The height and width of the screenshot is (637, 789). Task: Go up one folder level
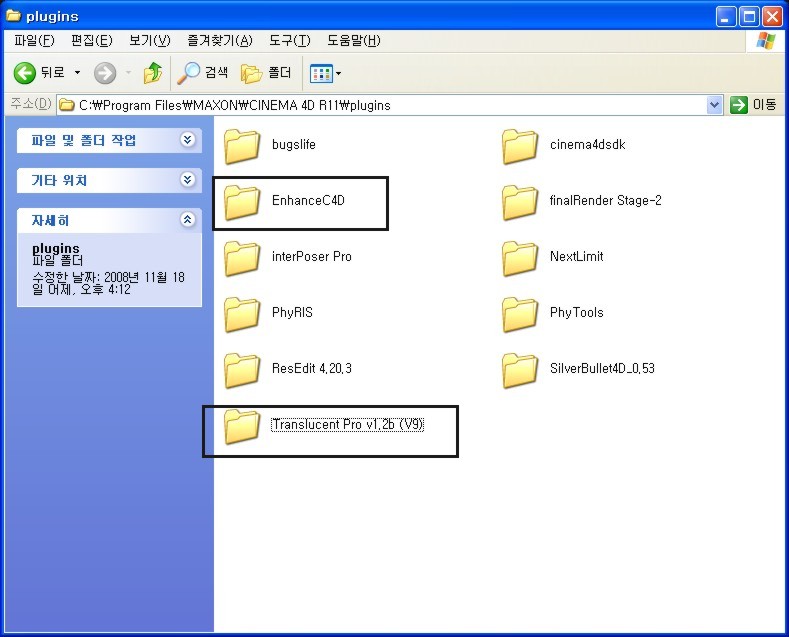point(152,73)
